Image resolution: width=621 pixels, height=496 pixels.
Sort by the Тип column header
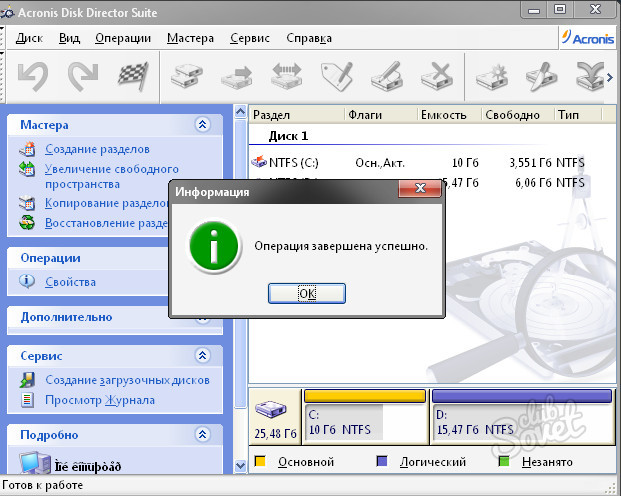pos(577,114)
